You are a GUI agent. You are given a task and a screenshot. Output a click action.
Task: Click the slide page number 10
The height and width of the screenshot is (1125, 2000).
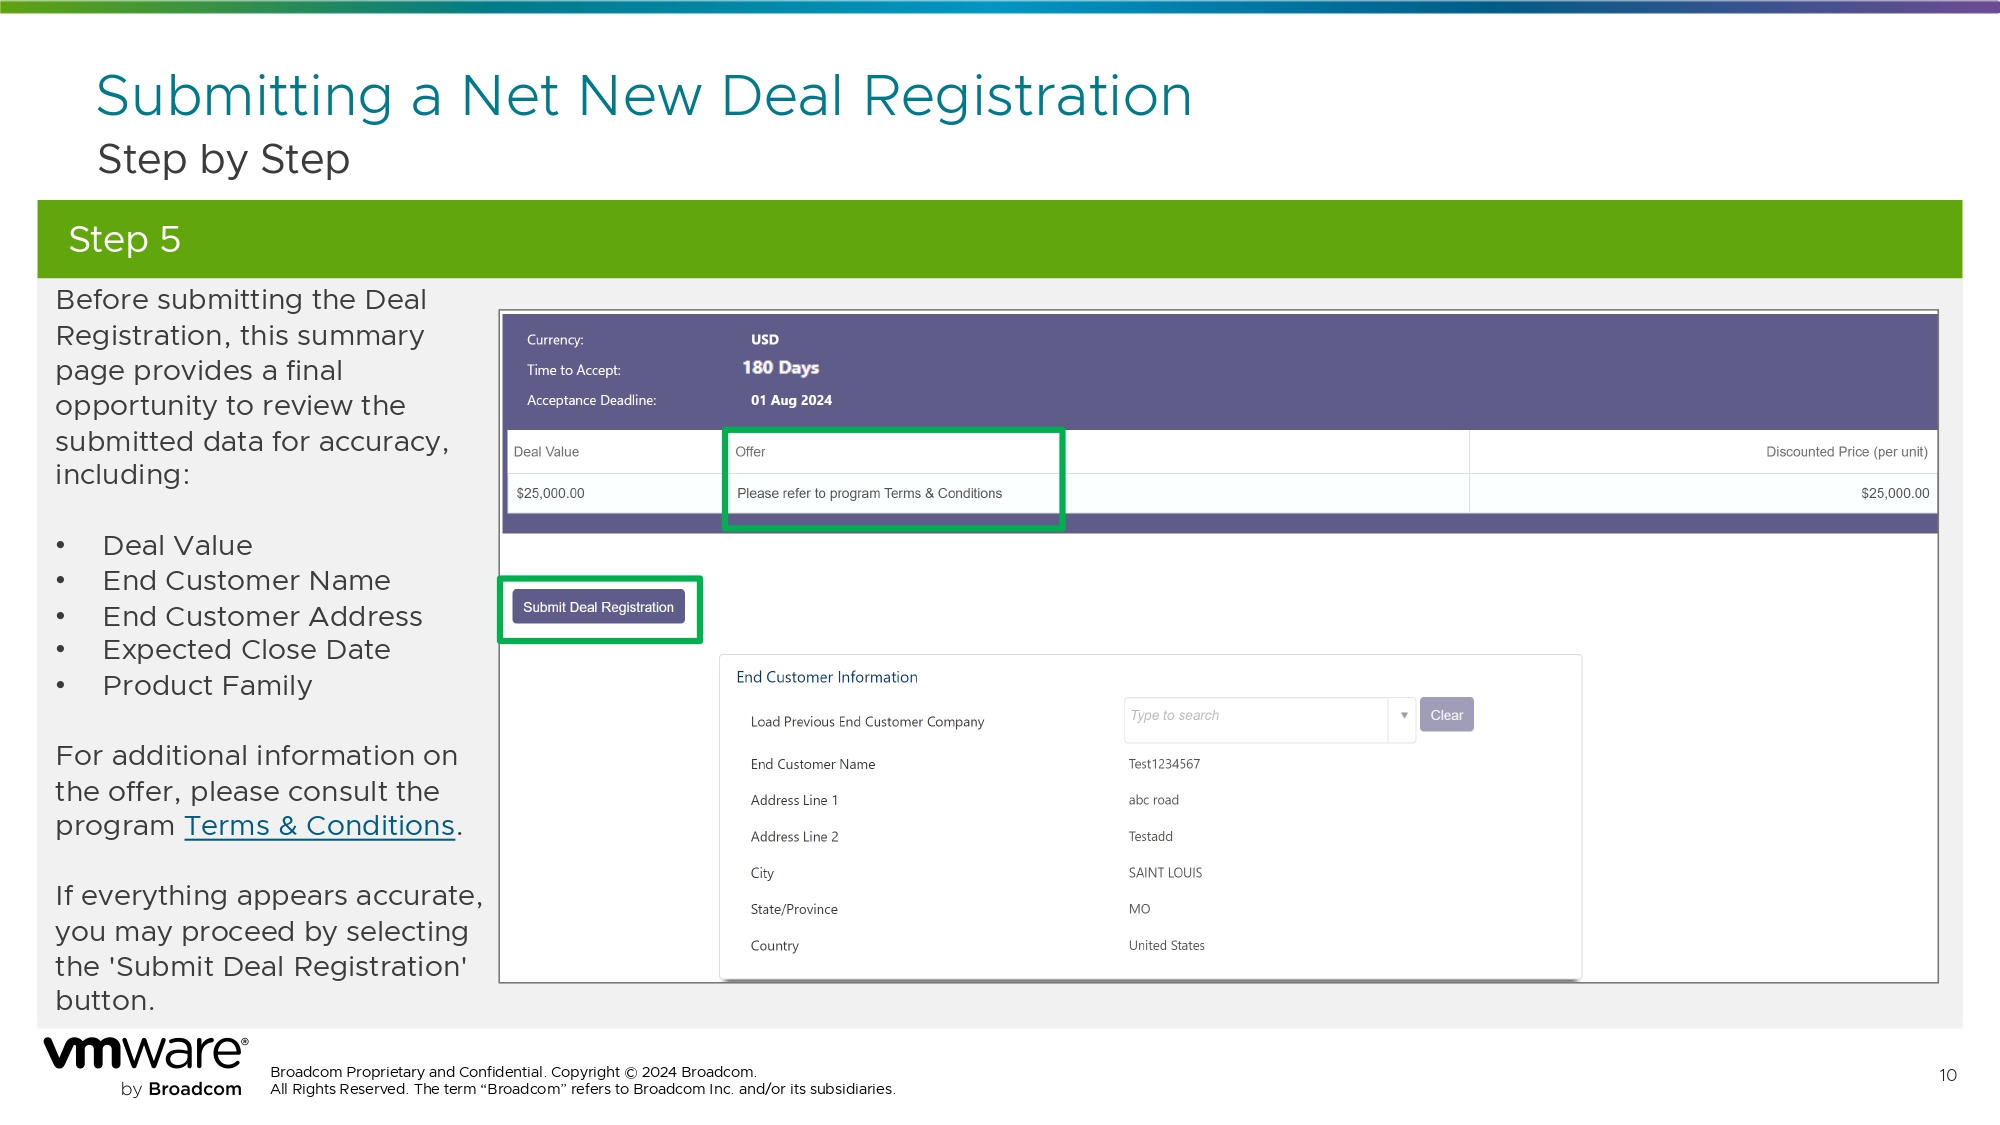pos(1947,1075)
